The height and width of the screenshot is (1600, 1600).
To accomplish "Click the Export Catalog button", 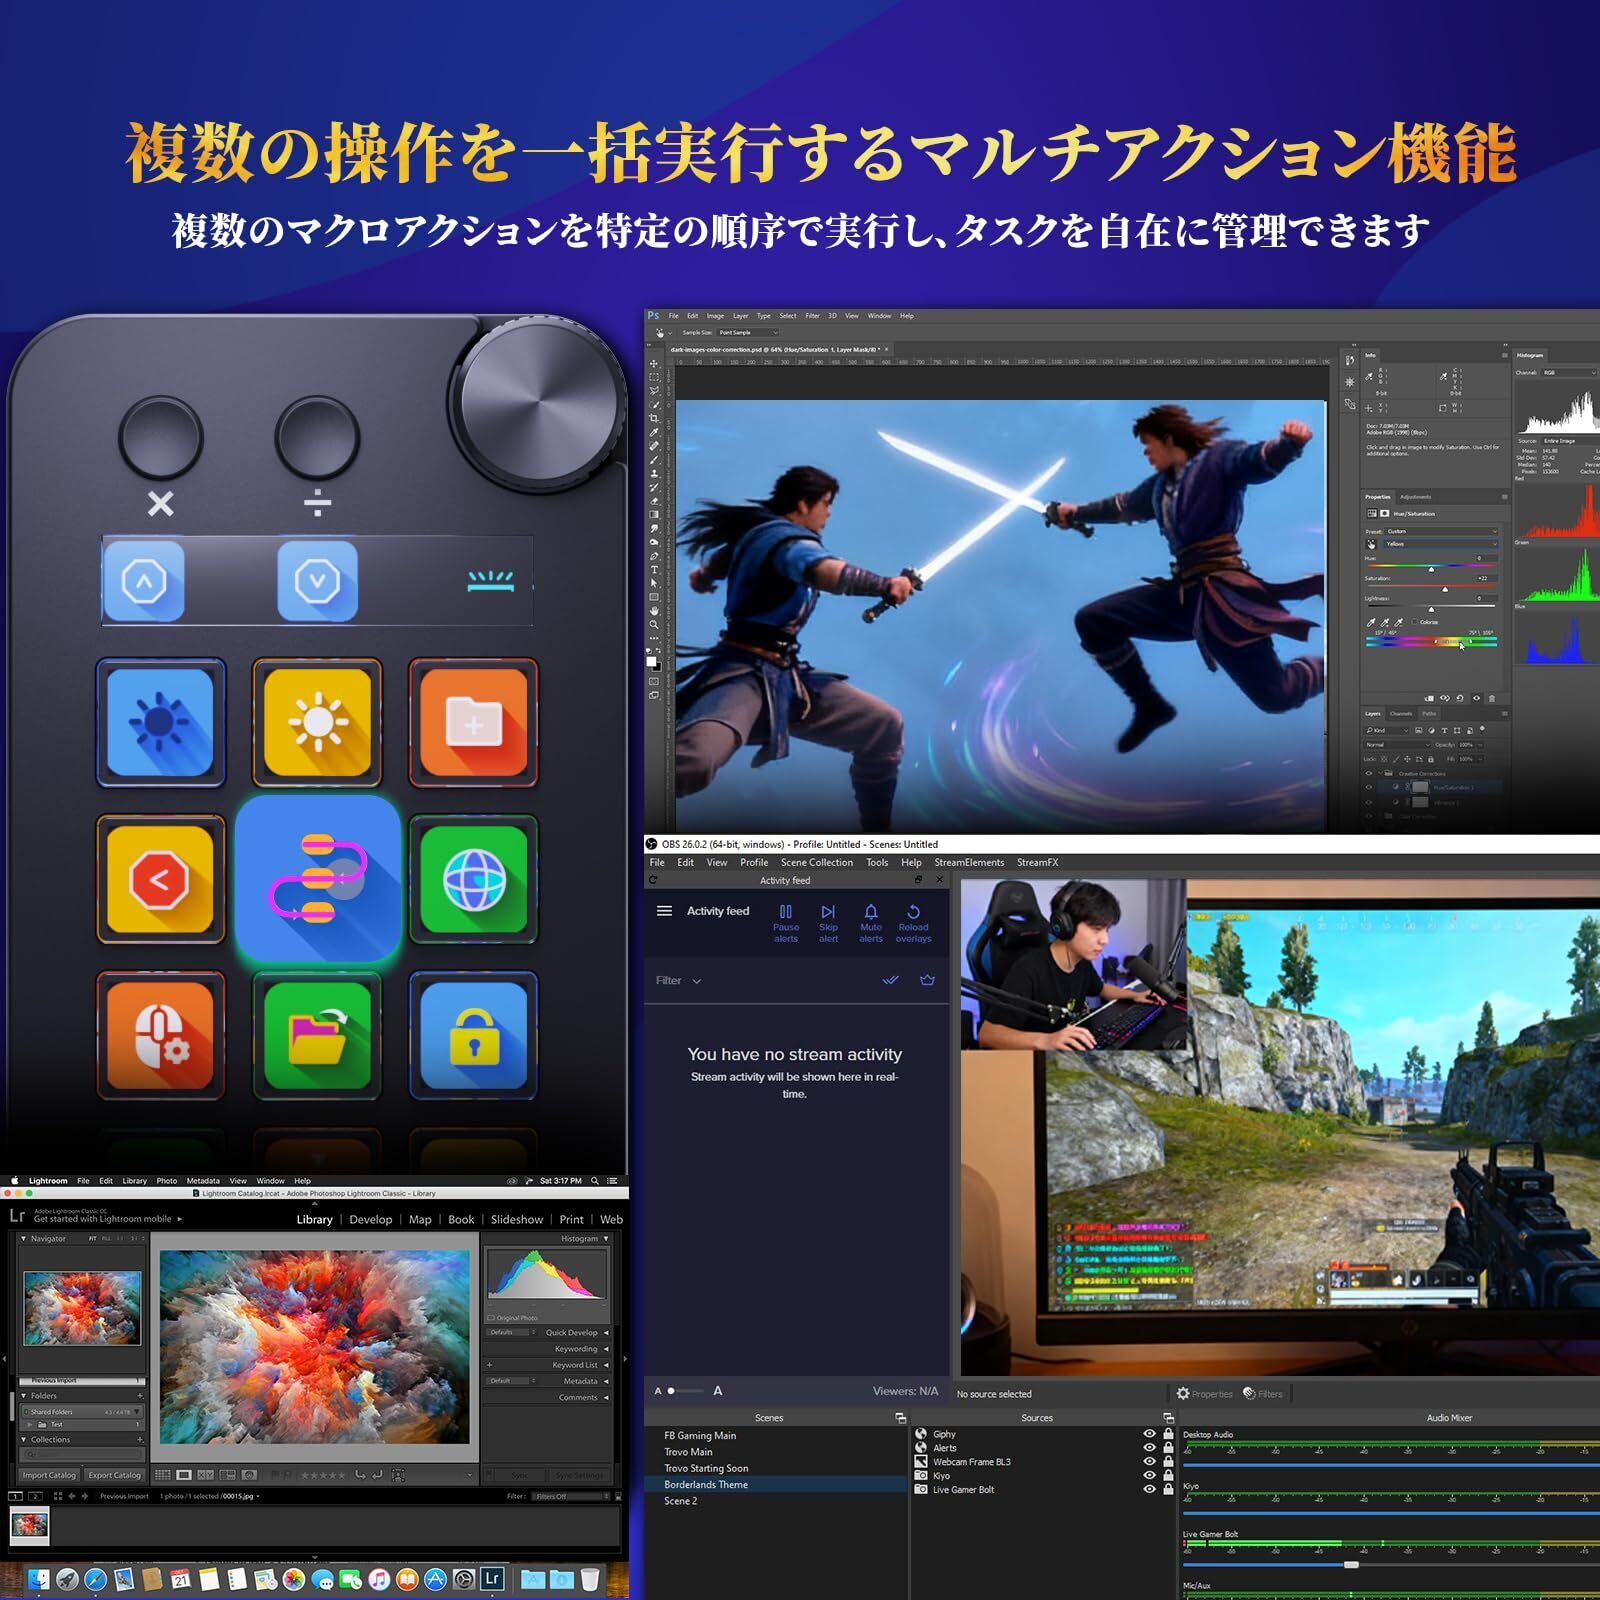I will [x=114, y=1475].
